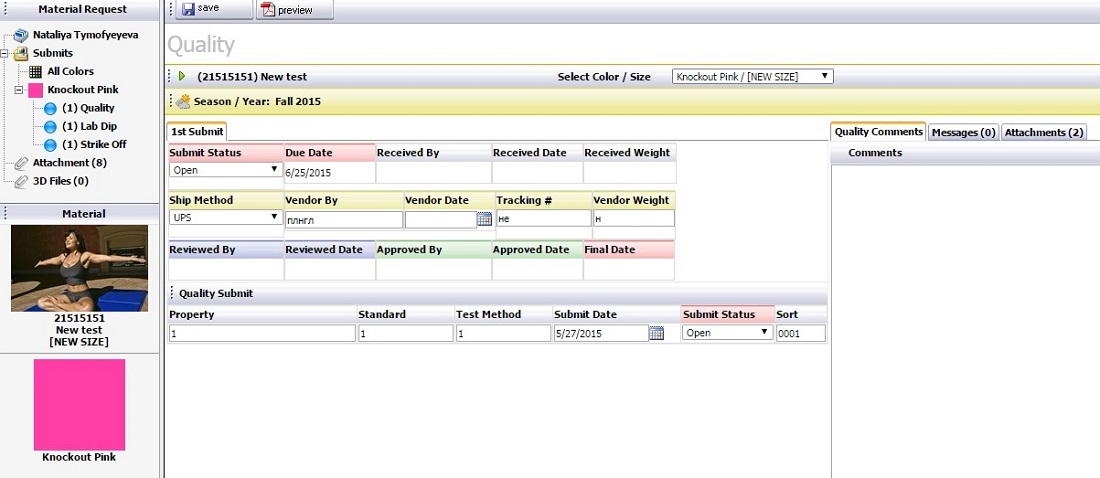Image resolution: width=1100 pixels, height=478 pixels.
Task: Select the 1st Submit tab
Action: point(197,131)
